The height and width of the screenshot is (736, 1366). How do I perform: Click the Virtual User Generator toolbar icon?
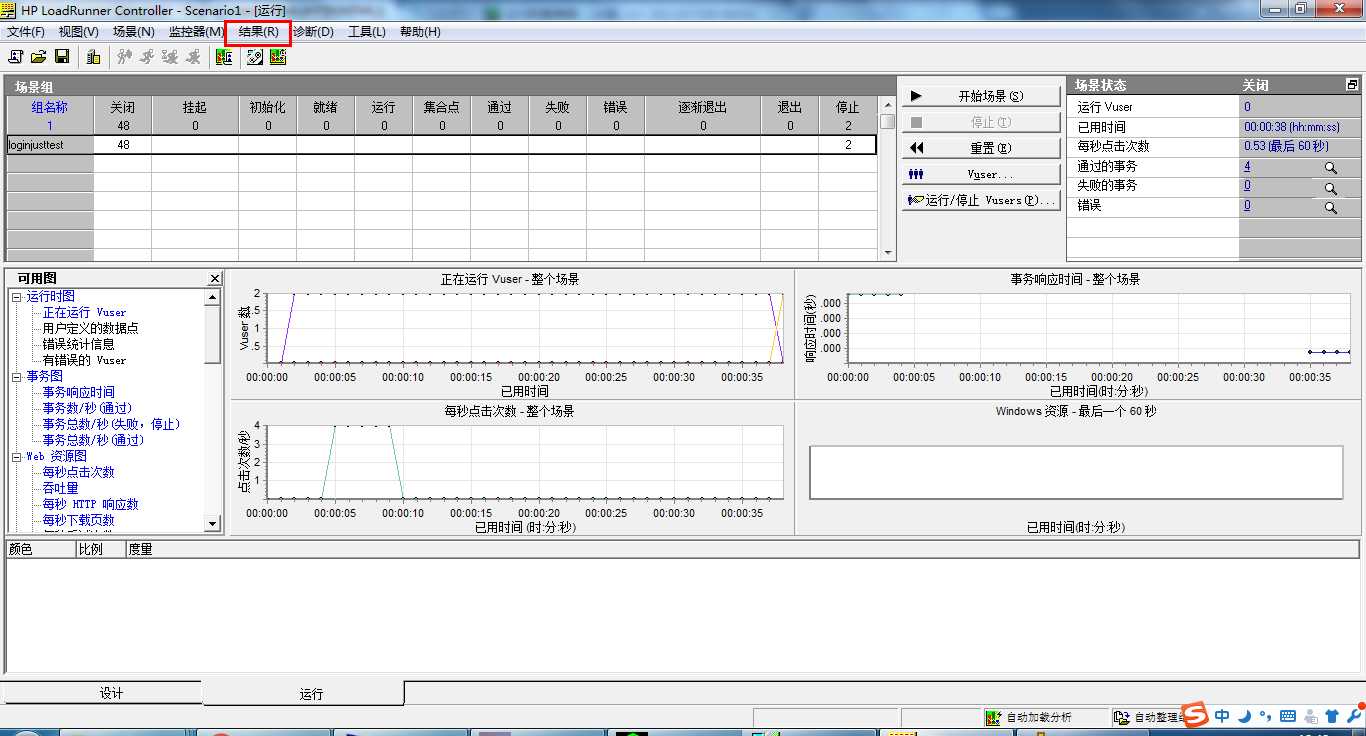(255, 57)
